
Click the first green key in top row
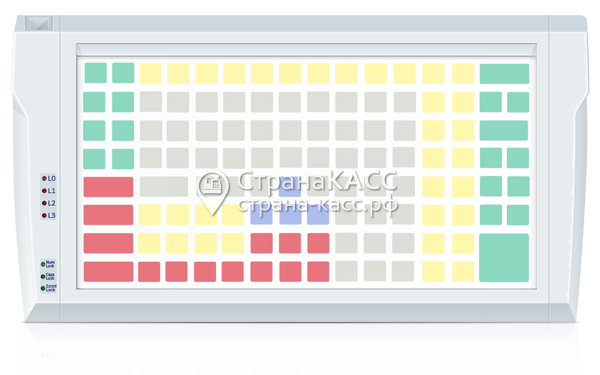click(96, 73)
